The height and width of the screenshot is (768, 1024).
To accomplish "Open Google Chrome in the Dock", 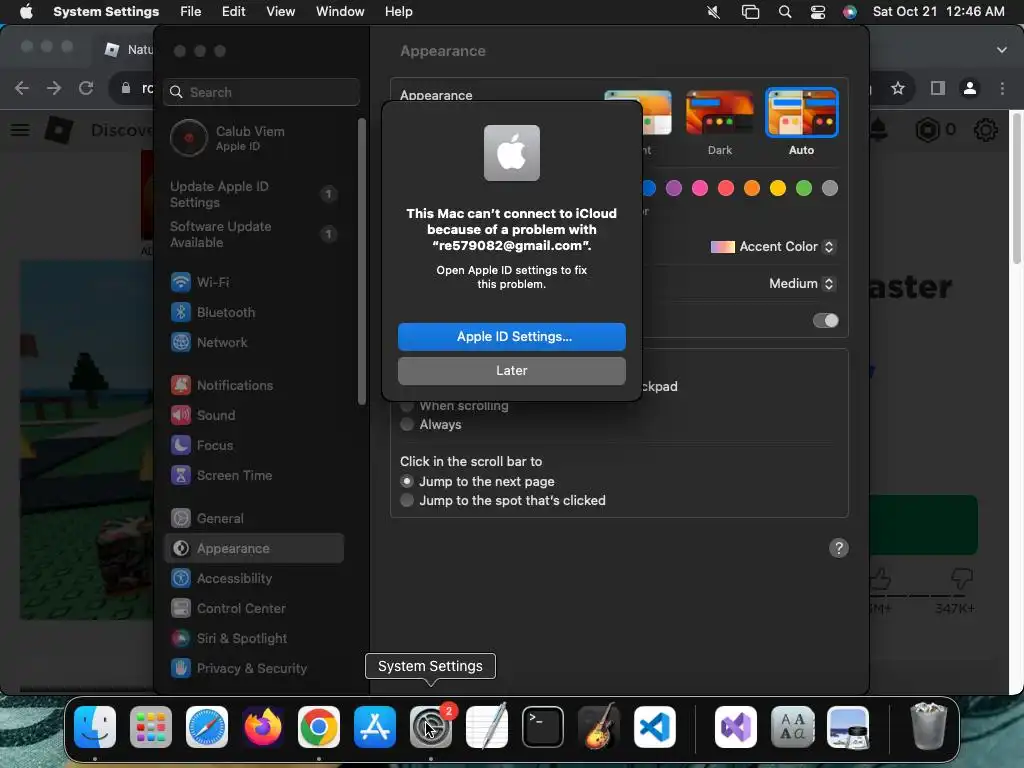I will pyautogui.click(x=319, y=727).
